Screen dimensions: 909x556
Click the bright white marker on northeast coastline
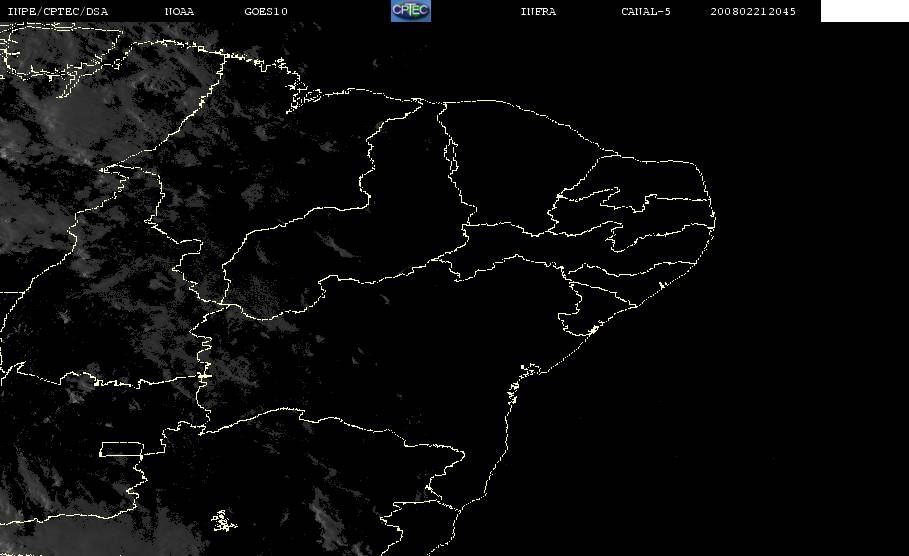661,285
